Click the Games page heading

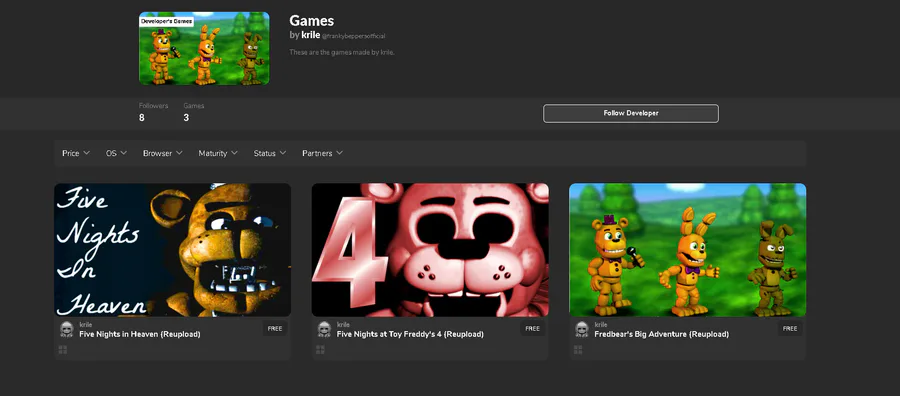pos(311,21)
